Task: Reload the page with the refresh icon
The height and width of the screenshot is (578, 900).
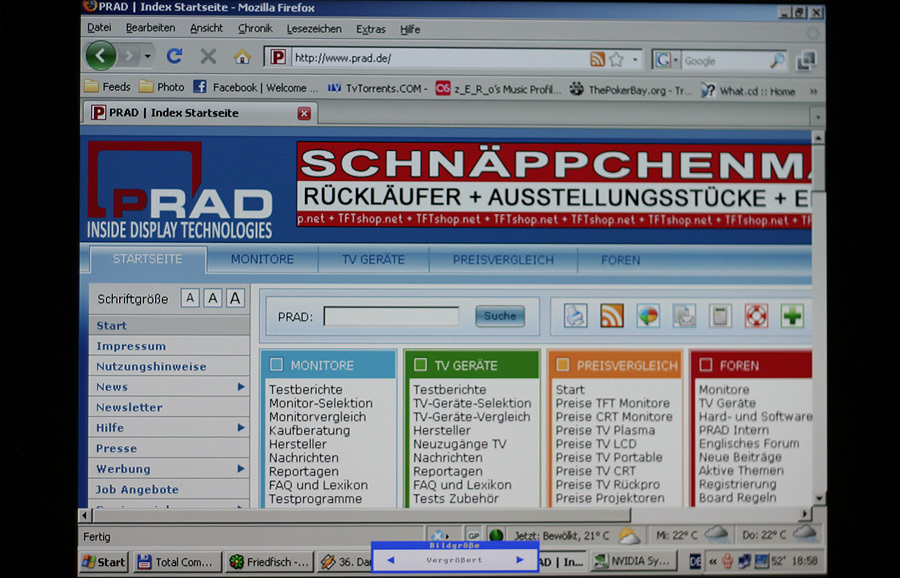Action: tap(174, 56)
